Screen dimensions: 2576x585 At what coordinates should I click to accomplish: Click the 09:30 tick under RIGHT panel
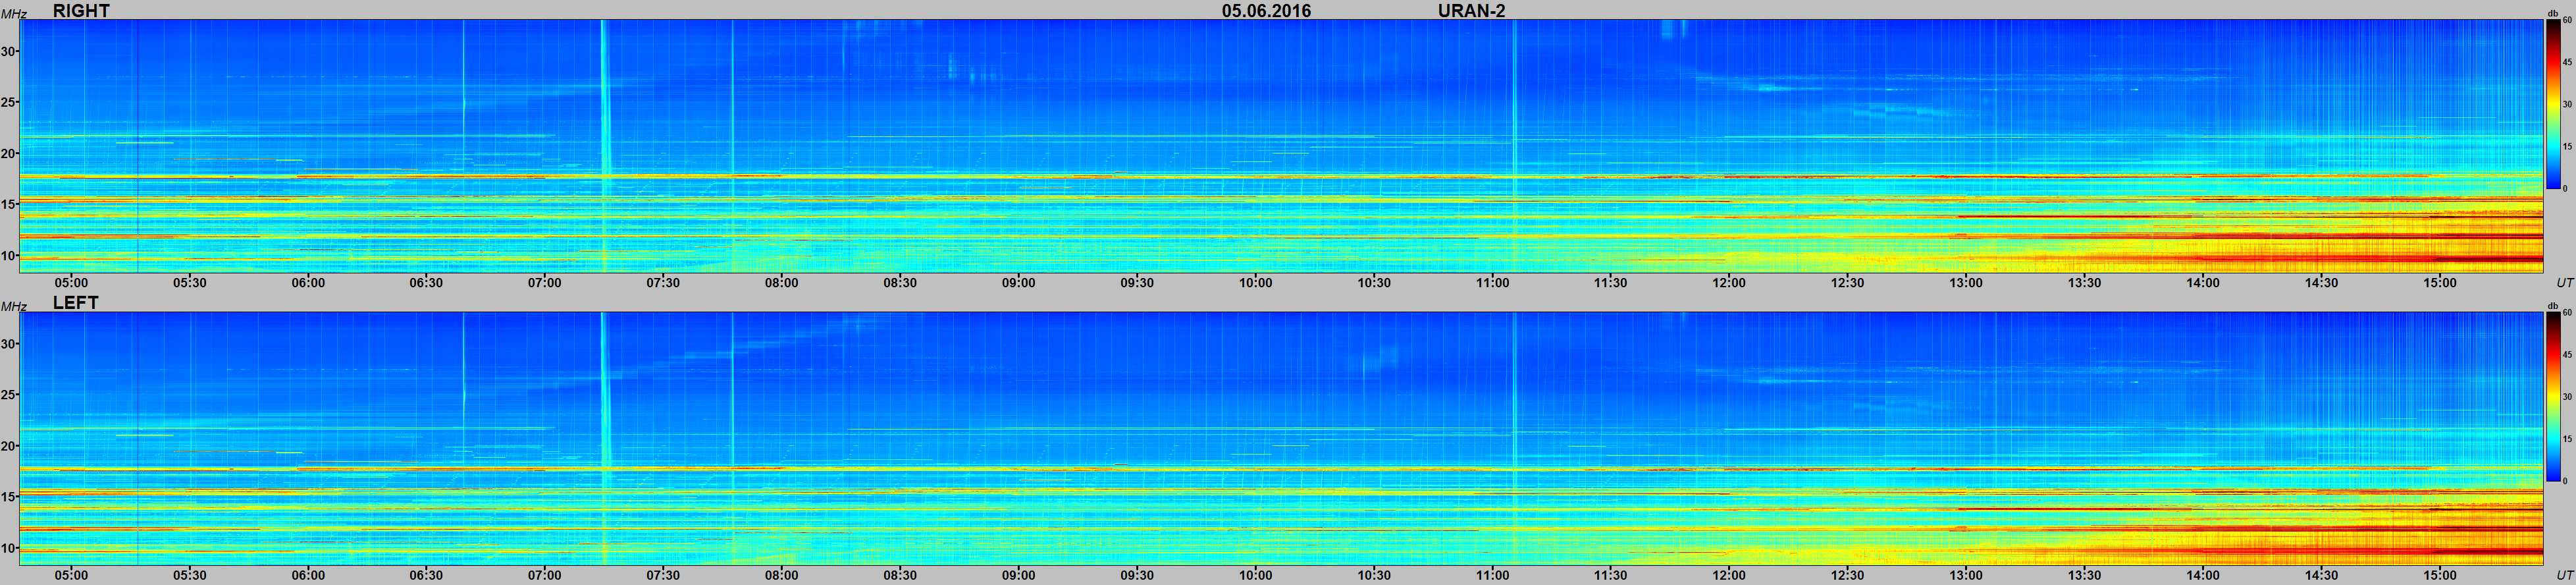tap(1137, 283)
